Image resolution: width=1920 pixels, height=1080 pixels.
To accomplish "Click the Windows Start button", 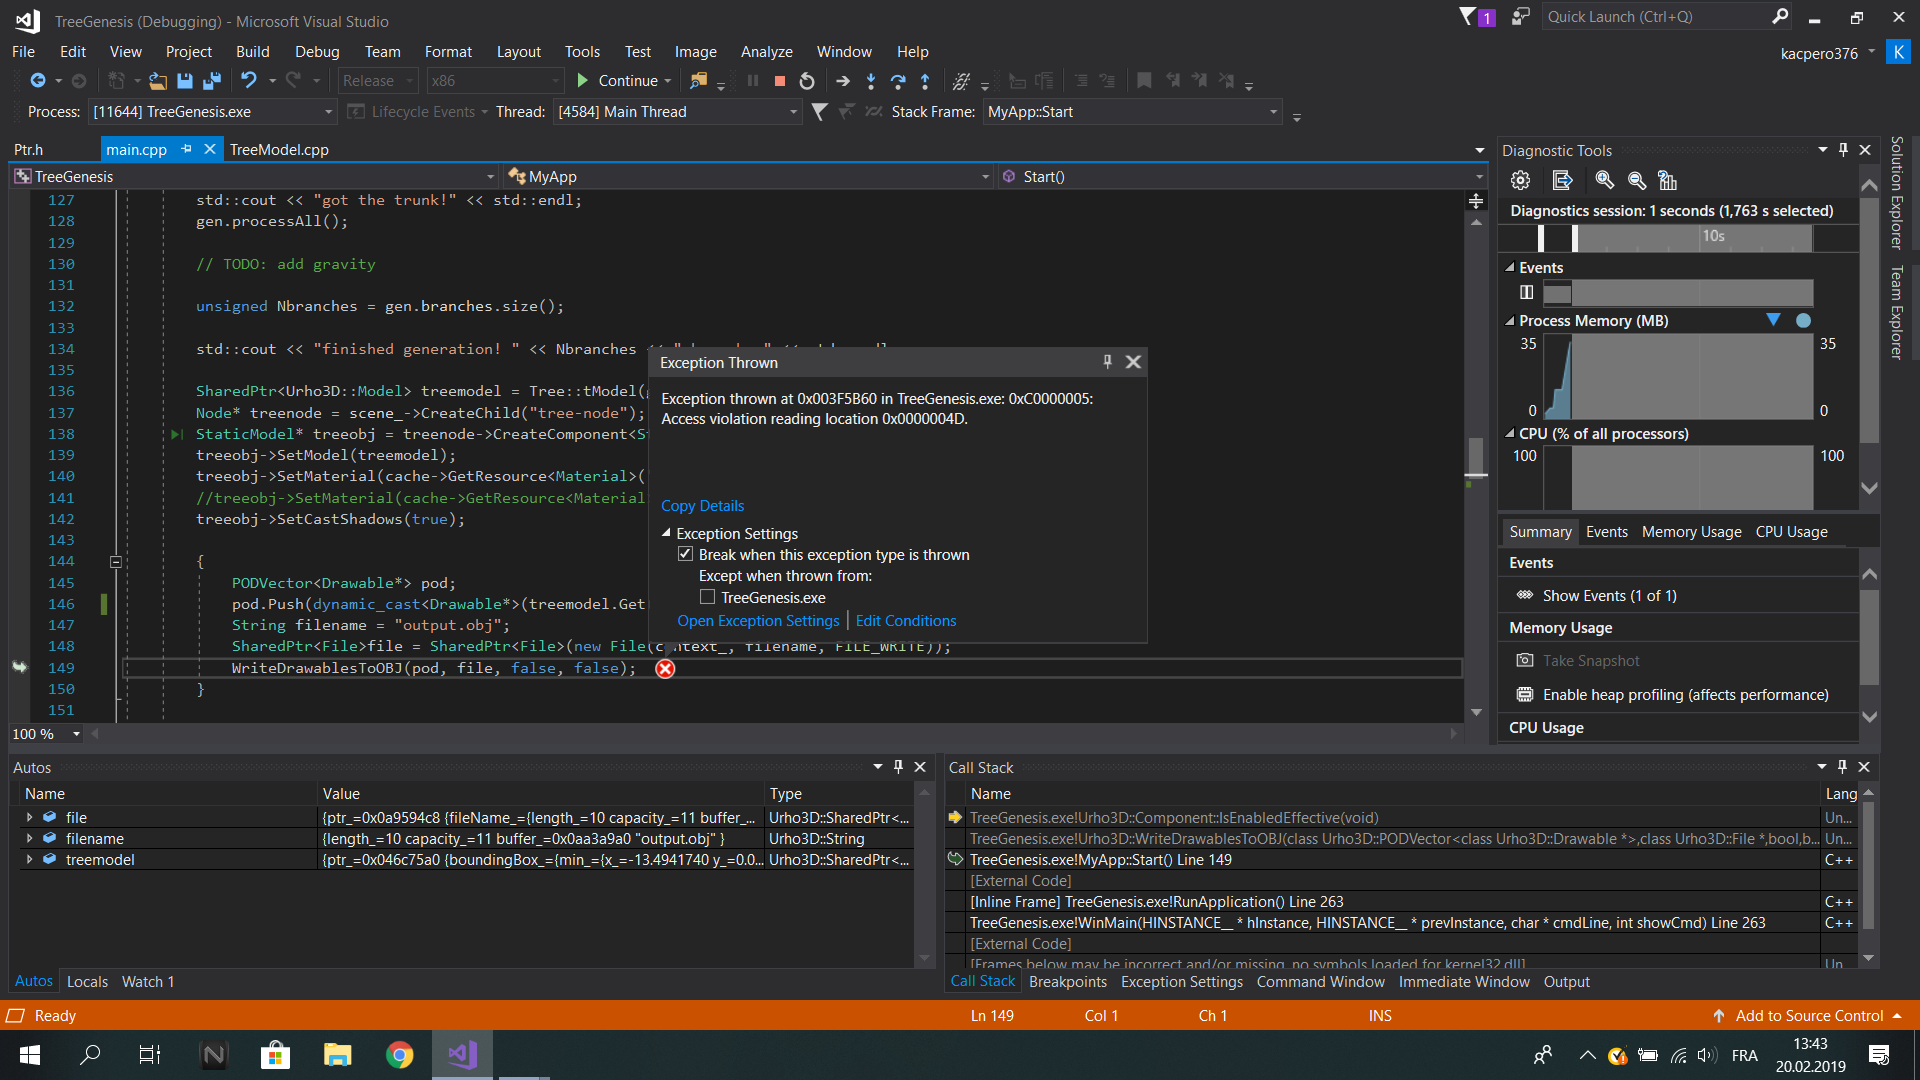I will (30, 1055).
